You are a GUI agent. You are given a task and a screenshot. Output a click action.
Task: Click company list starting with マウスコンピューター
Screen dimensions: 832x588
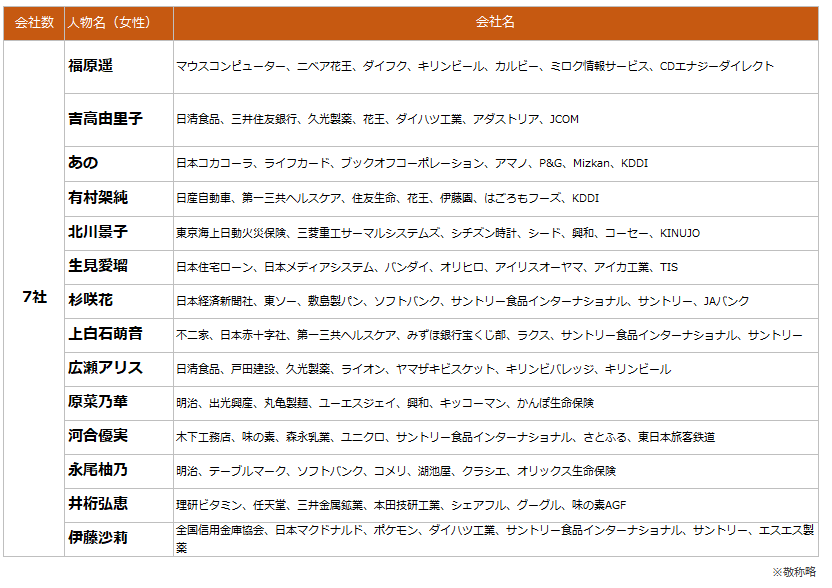tap(475, 66)
